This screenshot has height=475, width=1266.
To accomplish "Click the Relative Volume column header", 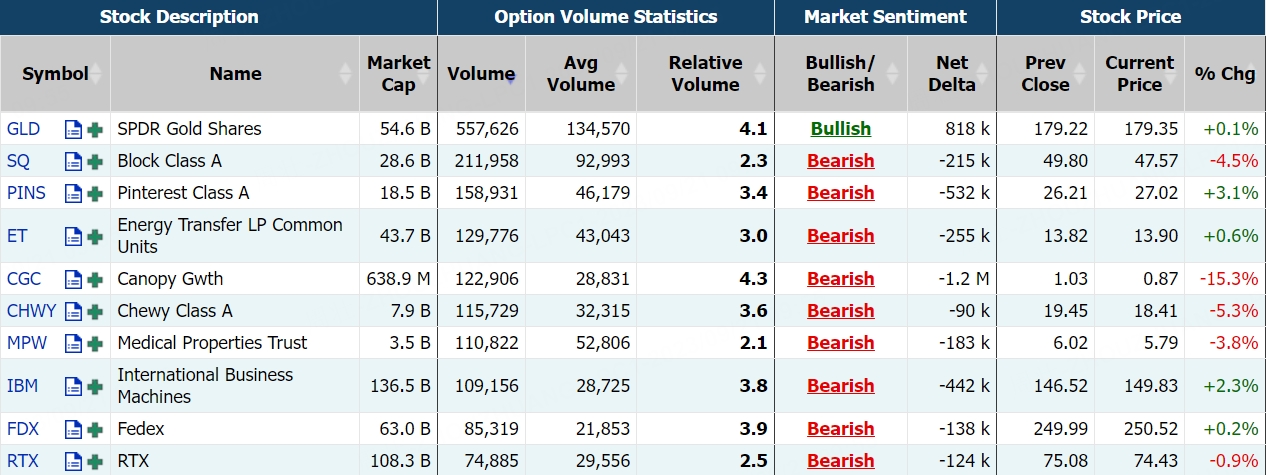I will [x=705, y=74].
